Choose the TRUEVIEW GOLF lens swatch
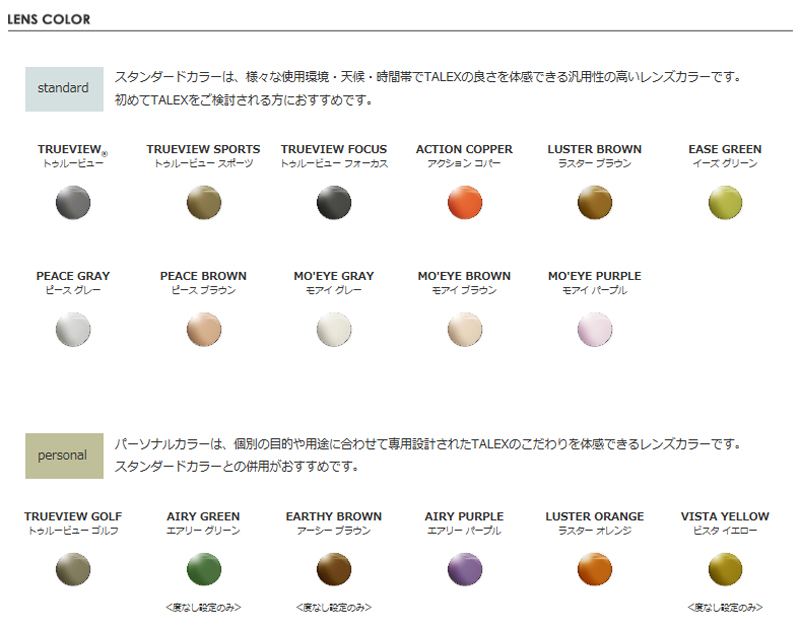 click(x=73, y=569)
